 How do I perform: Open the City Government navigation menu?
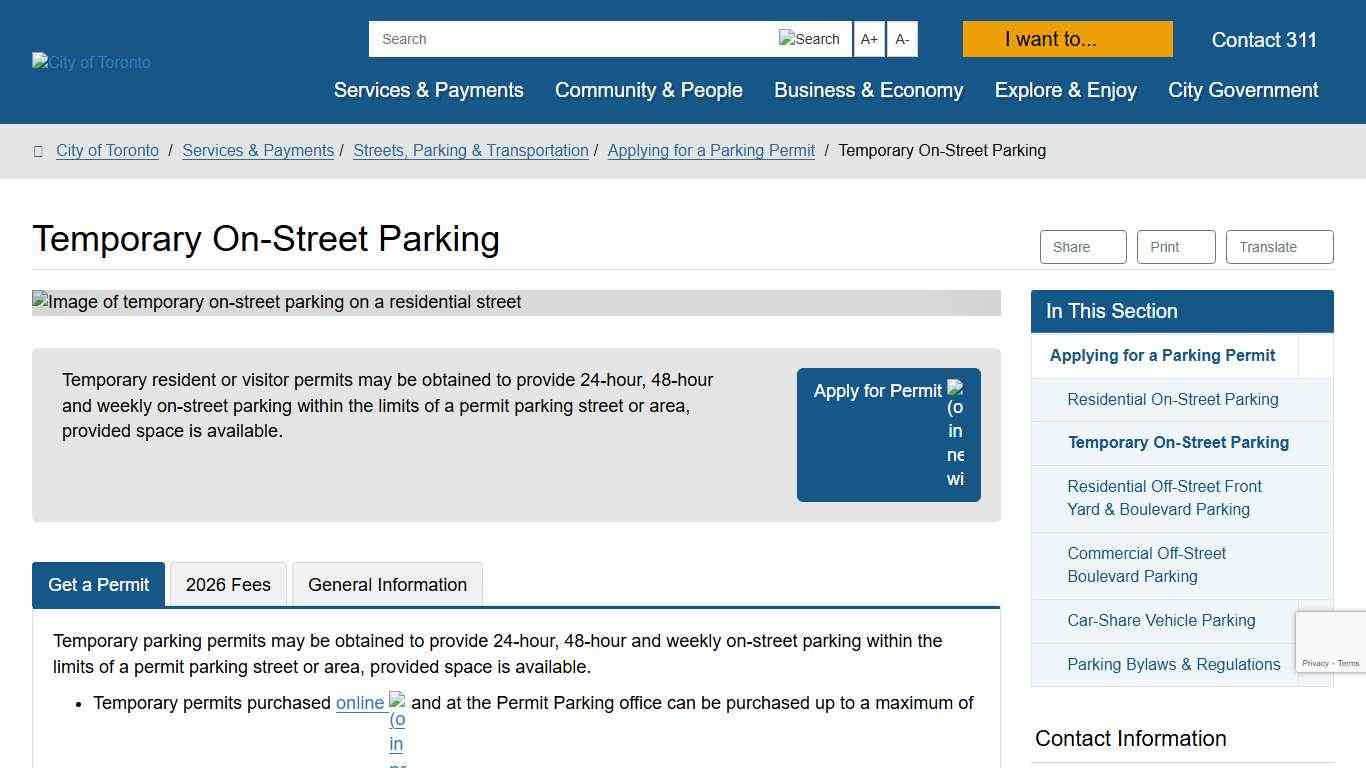[1241, 90]
